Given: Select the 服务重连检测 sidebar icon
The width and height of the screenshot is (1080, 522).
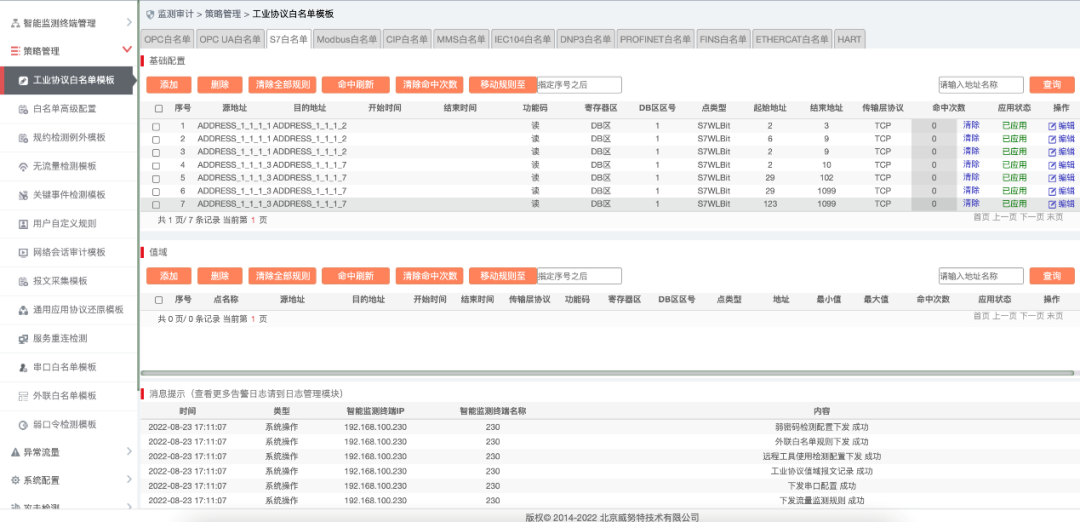Looking at the screenshot, I should coord(23,339).
